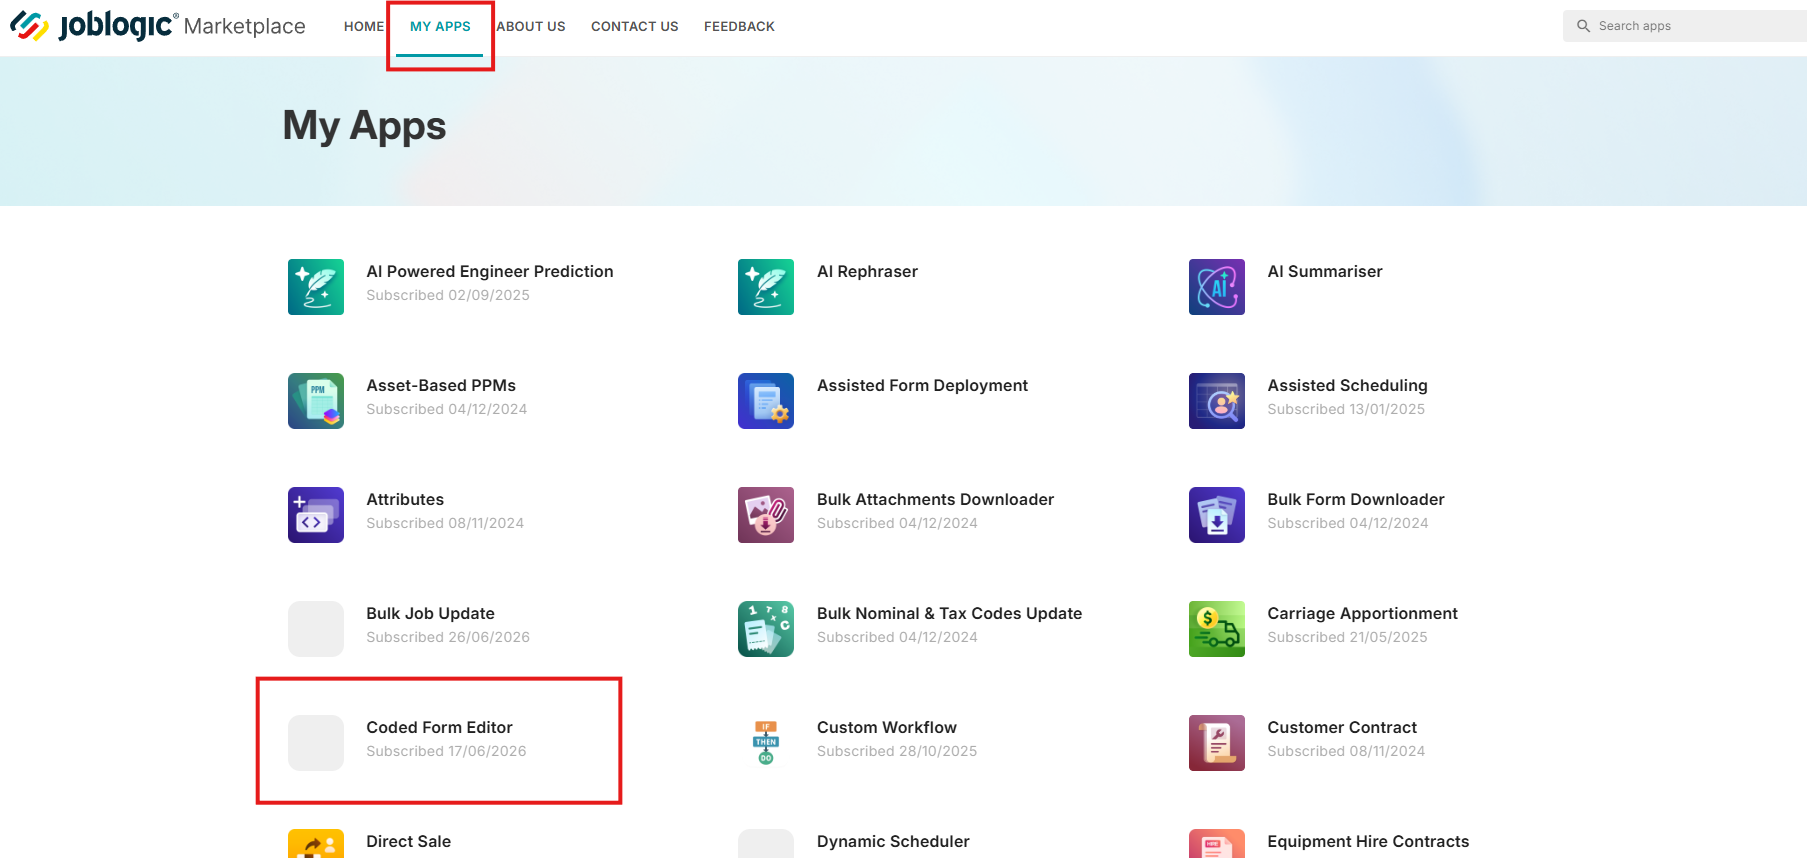The width and height of the screenshot is (1807, 858).
Task: Go to the Home menu item
Action: point(364,26)
